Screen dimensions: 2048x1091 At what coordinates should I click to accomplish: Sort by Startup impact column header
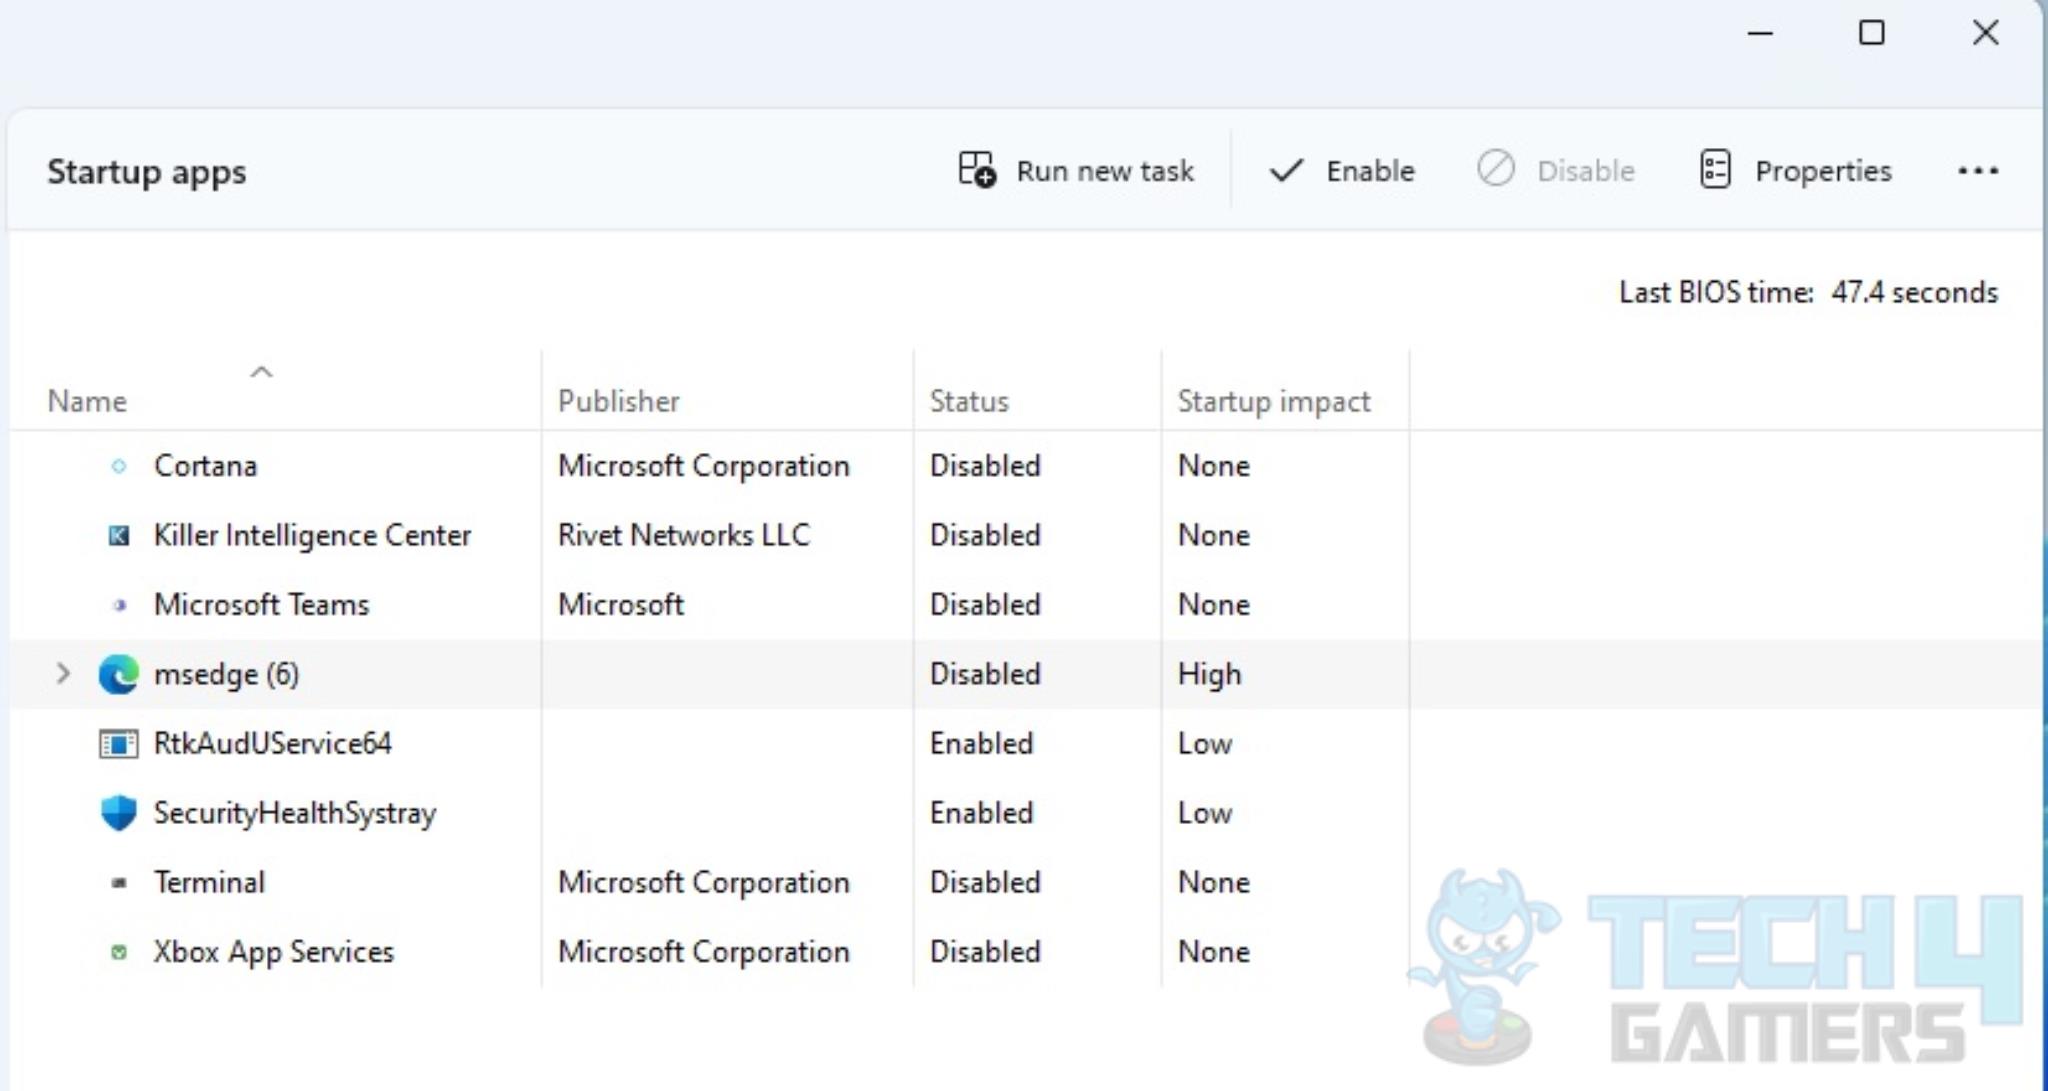click(x=1273, y=401)
